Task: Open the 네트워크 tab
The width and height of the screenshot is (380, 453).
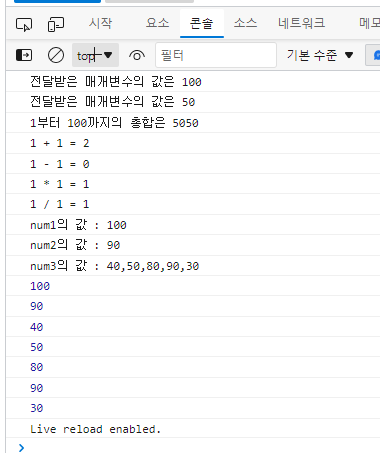Action: (301, 23)
